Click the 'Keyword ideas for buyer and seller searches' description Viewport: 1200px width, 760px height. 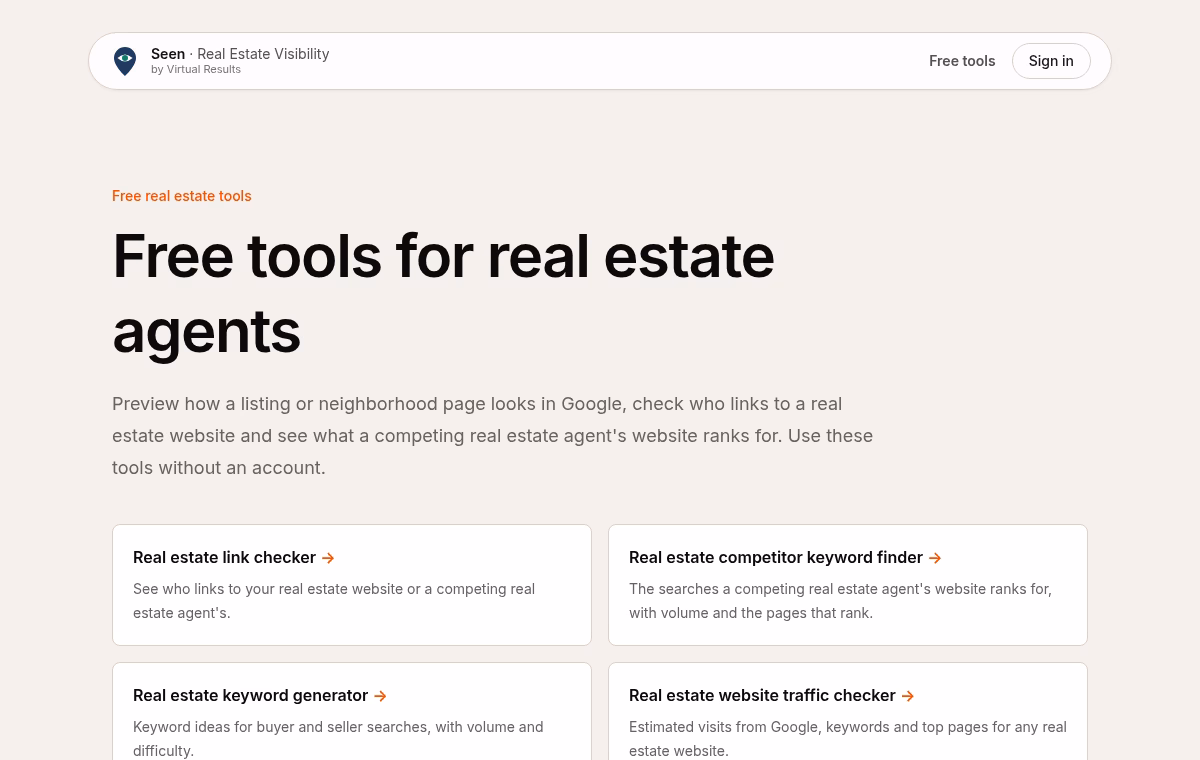pyautogui.click(x=338, y=739)
